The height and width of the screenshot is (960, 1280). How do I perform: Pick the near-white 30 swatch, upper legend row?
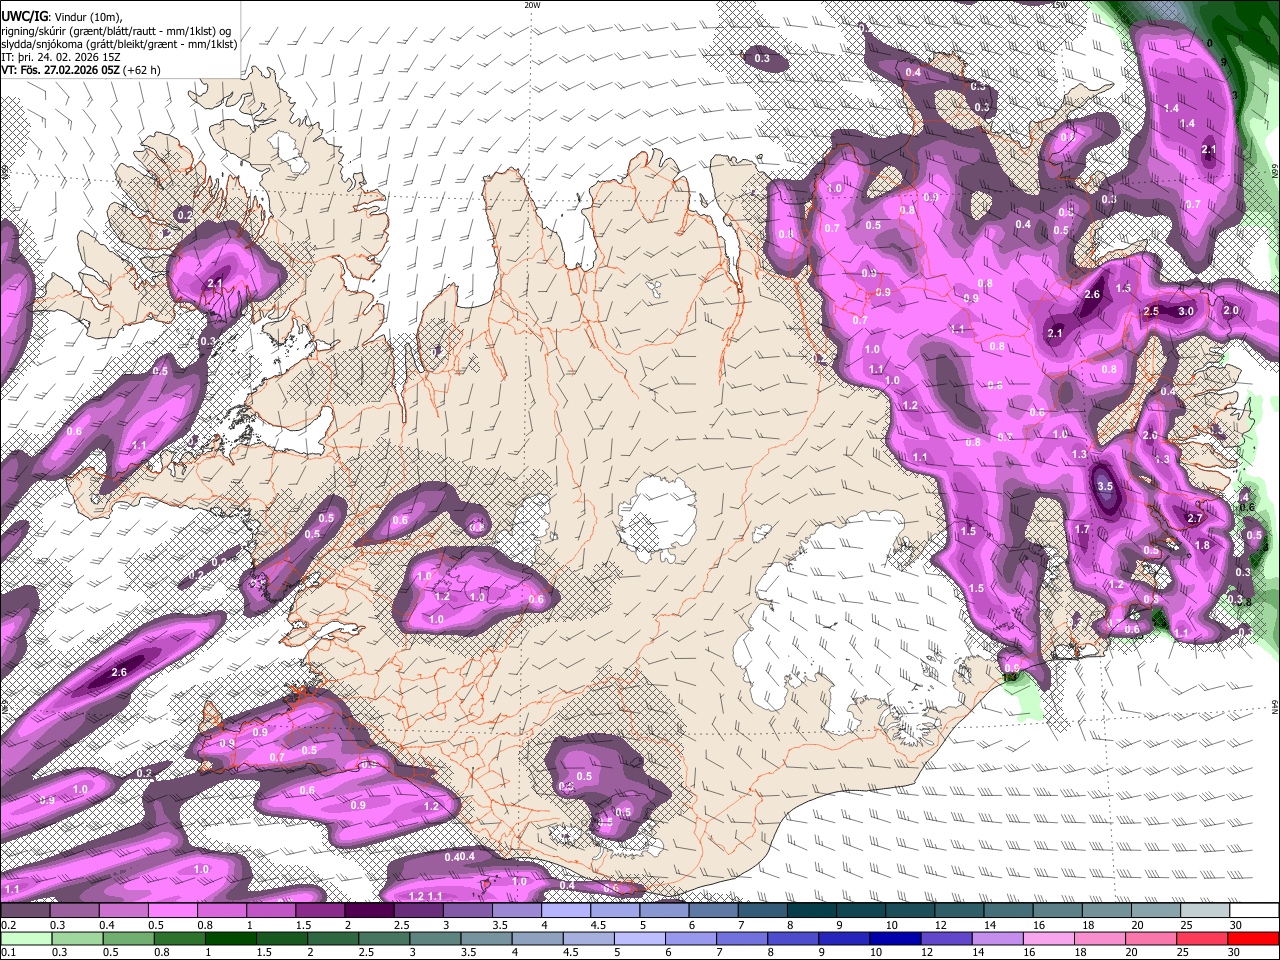[x=1254, y=911]
